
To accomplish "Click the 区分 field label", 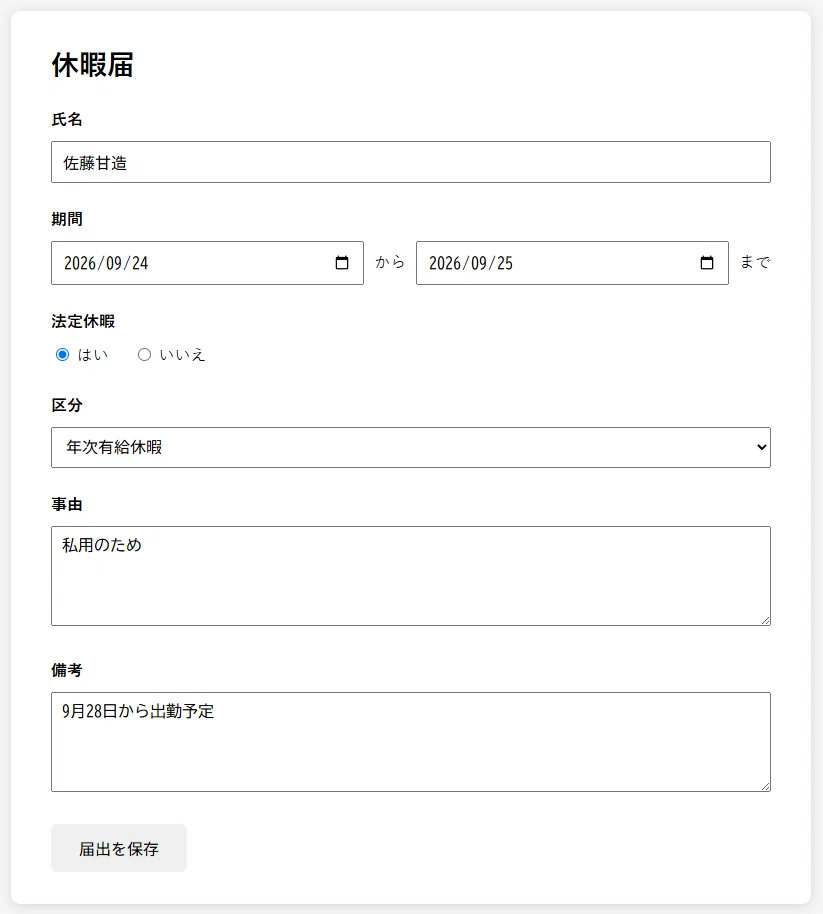I will pos(67,405).
